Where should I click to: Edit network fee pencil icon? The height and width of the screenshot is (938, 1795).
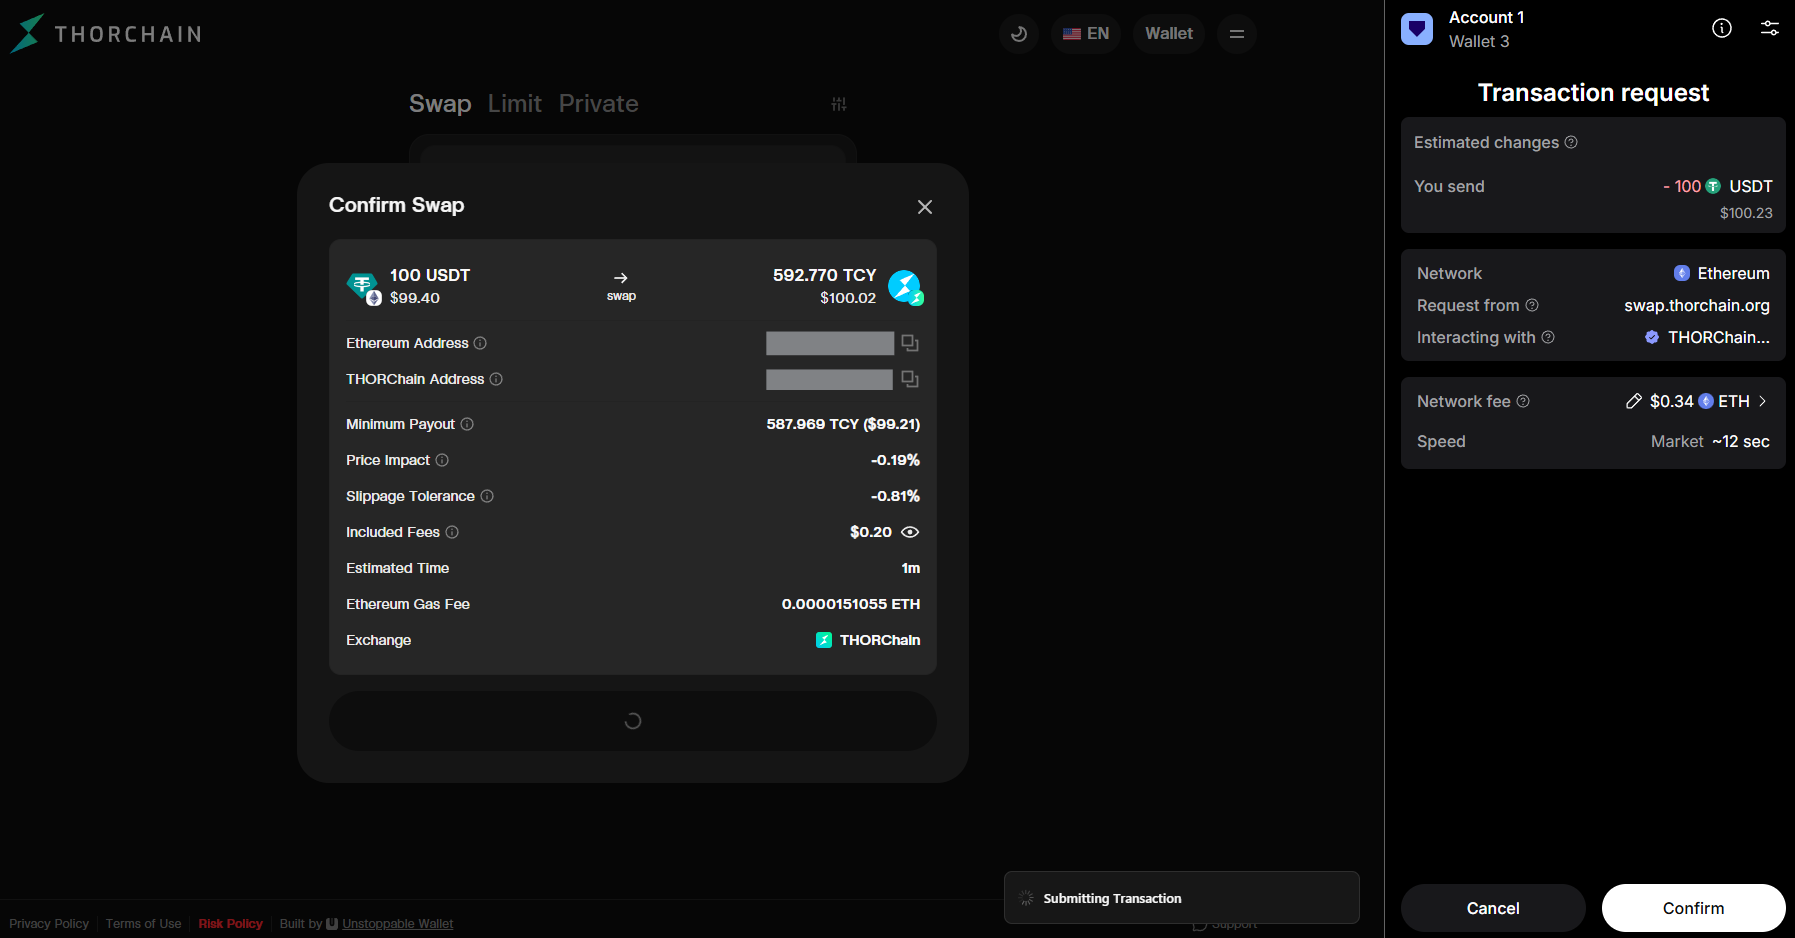click(x=1634, y=401)
